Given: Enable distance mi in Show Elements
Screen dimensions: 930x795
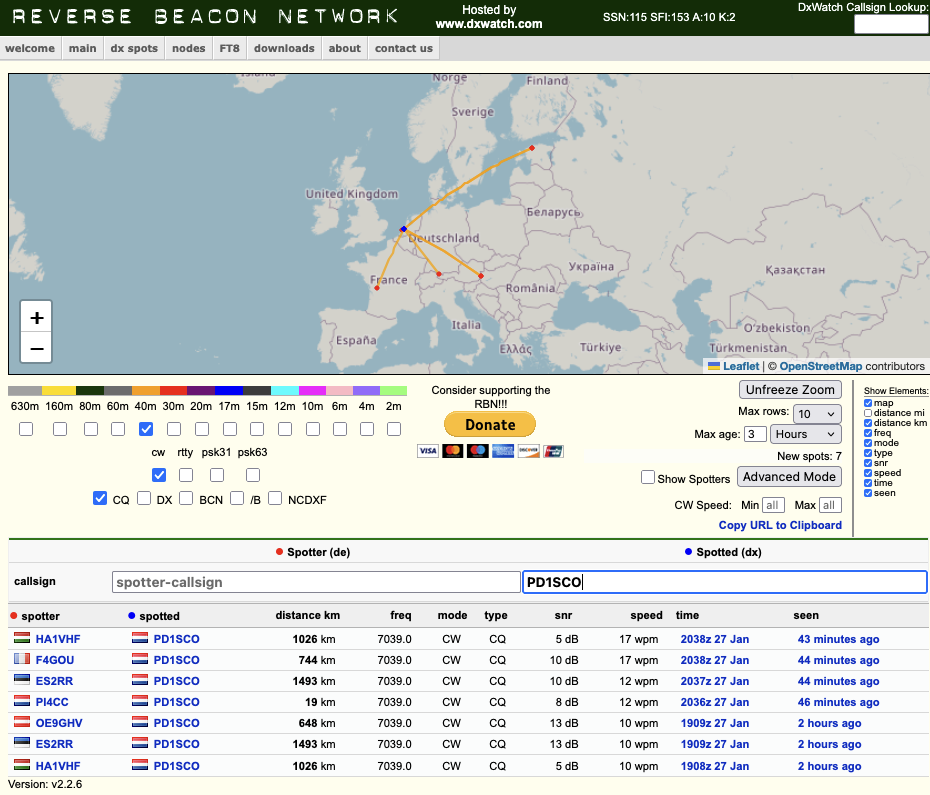Looking at the screenshot, I should click(868, 413).
